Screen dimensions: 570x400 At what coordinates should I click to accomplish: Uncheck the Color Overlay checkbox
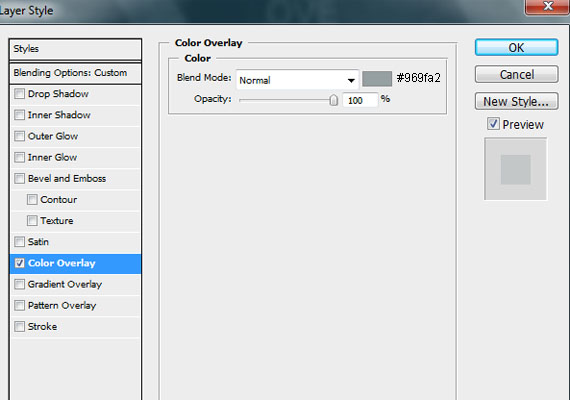pos(19,263)
